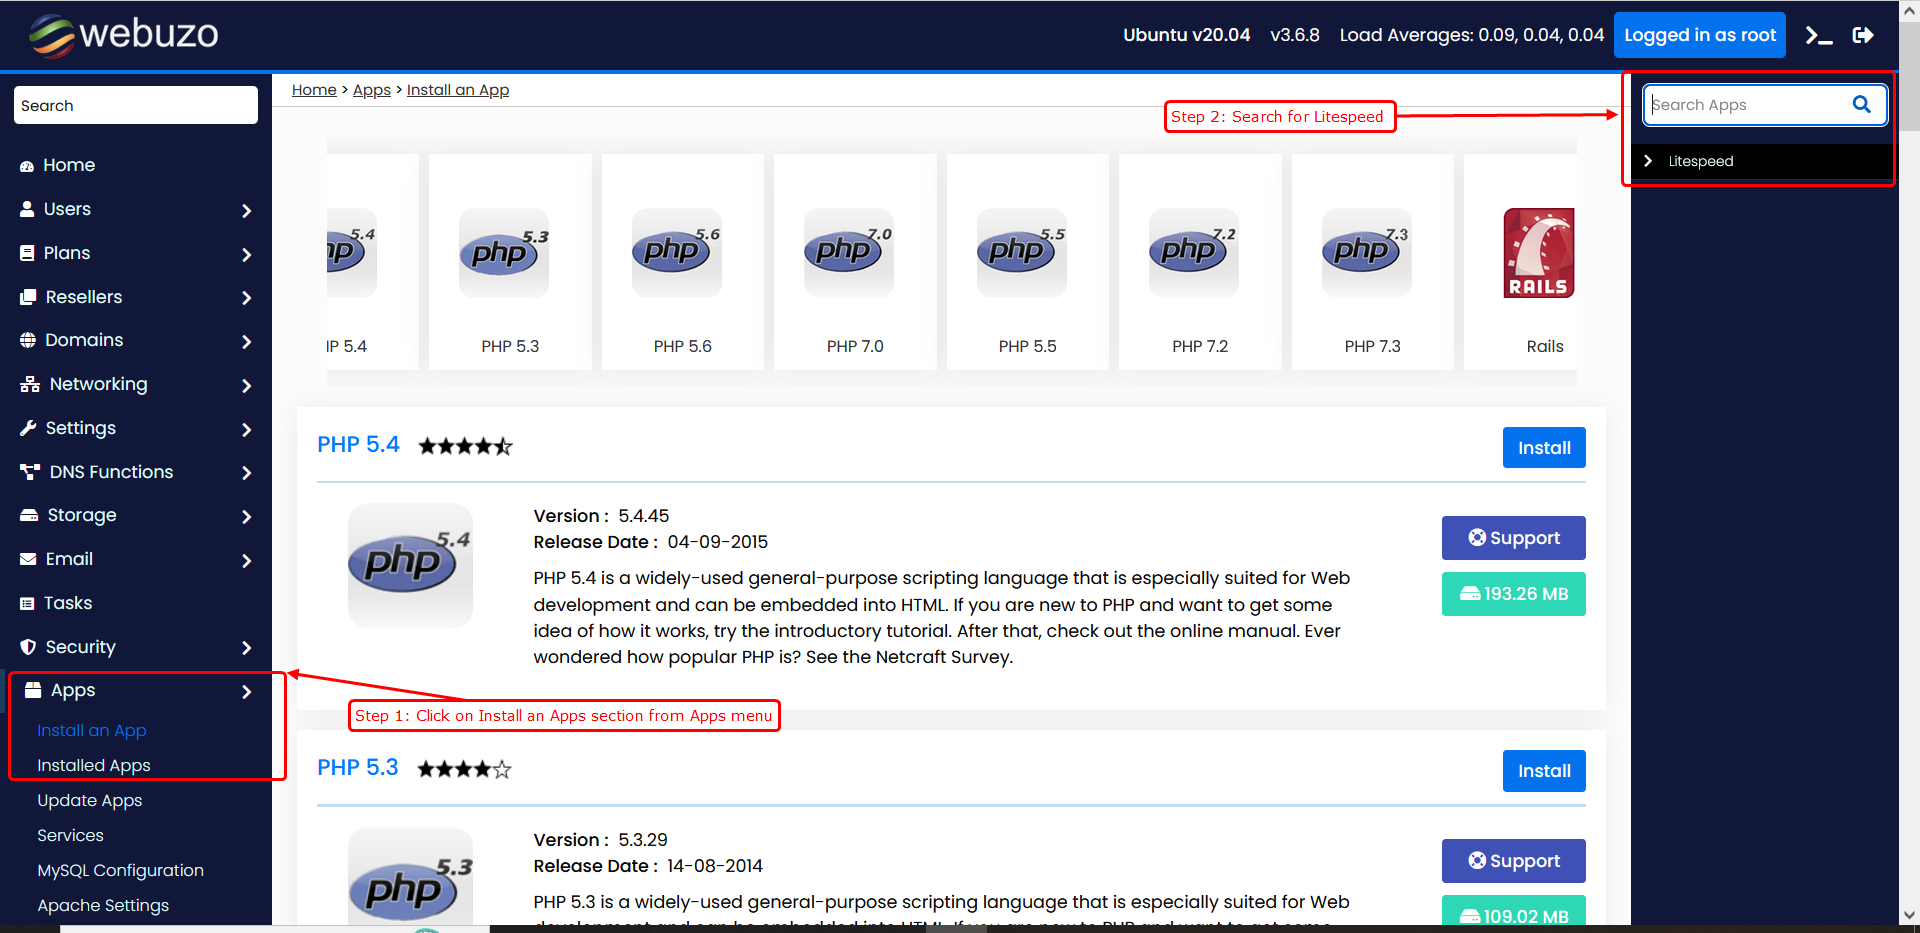Choose the PHP 7.0 app tile icon

pos(848,253)
